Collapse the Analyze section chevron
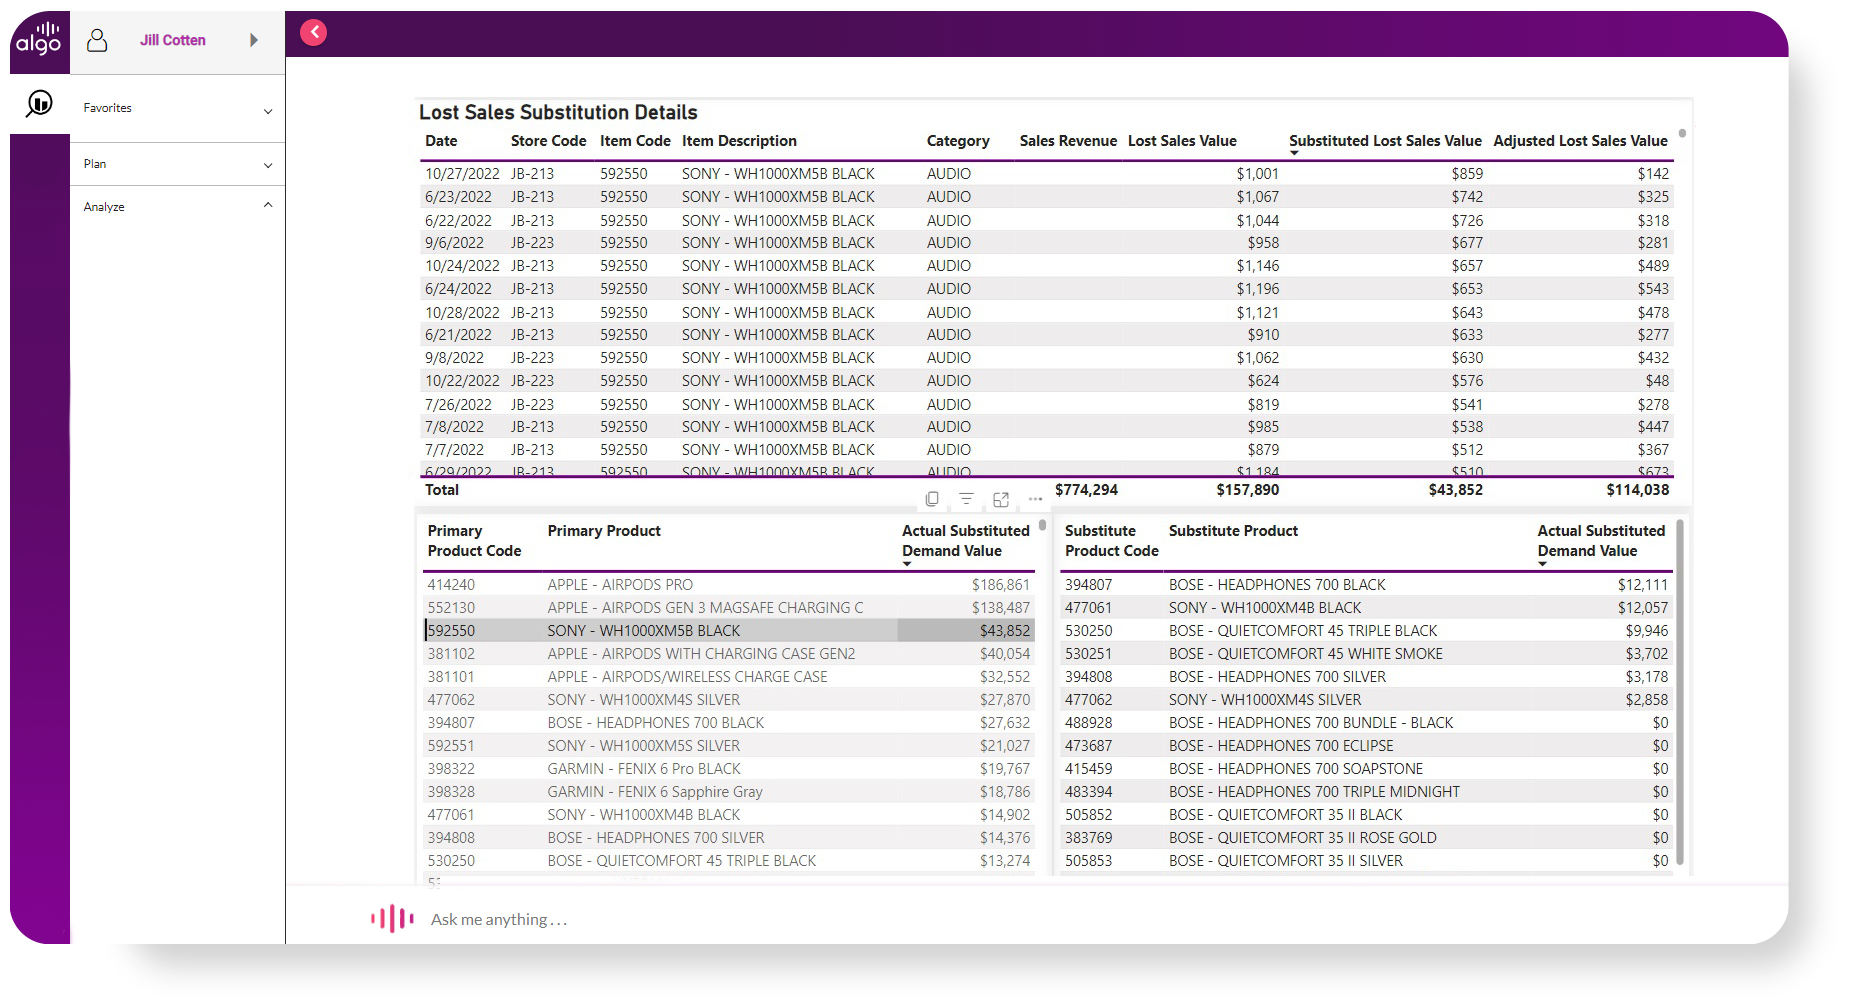The height and width of the screenshot is (1001, 1851). click(x=268, y=205)
